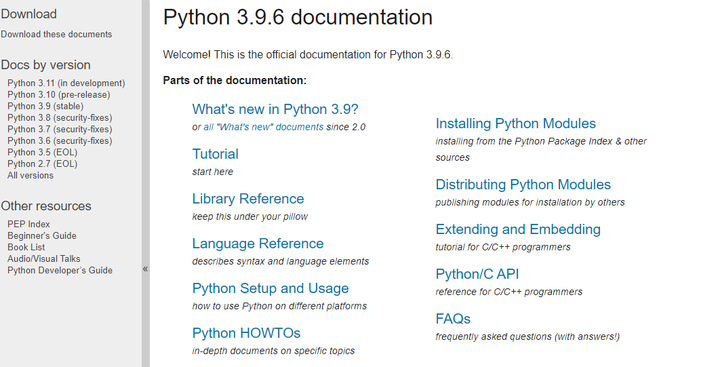Open Installing Python Modules
Screen dimensions: 720x367
pyautogui.click(x=516, y=124)
